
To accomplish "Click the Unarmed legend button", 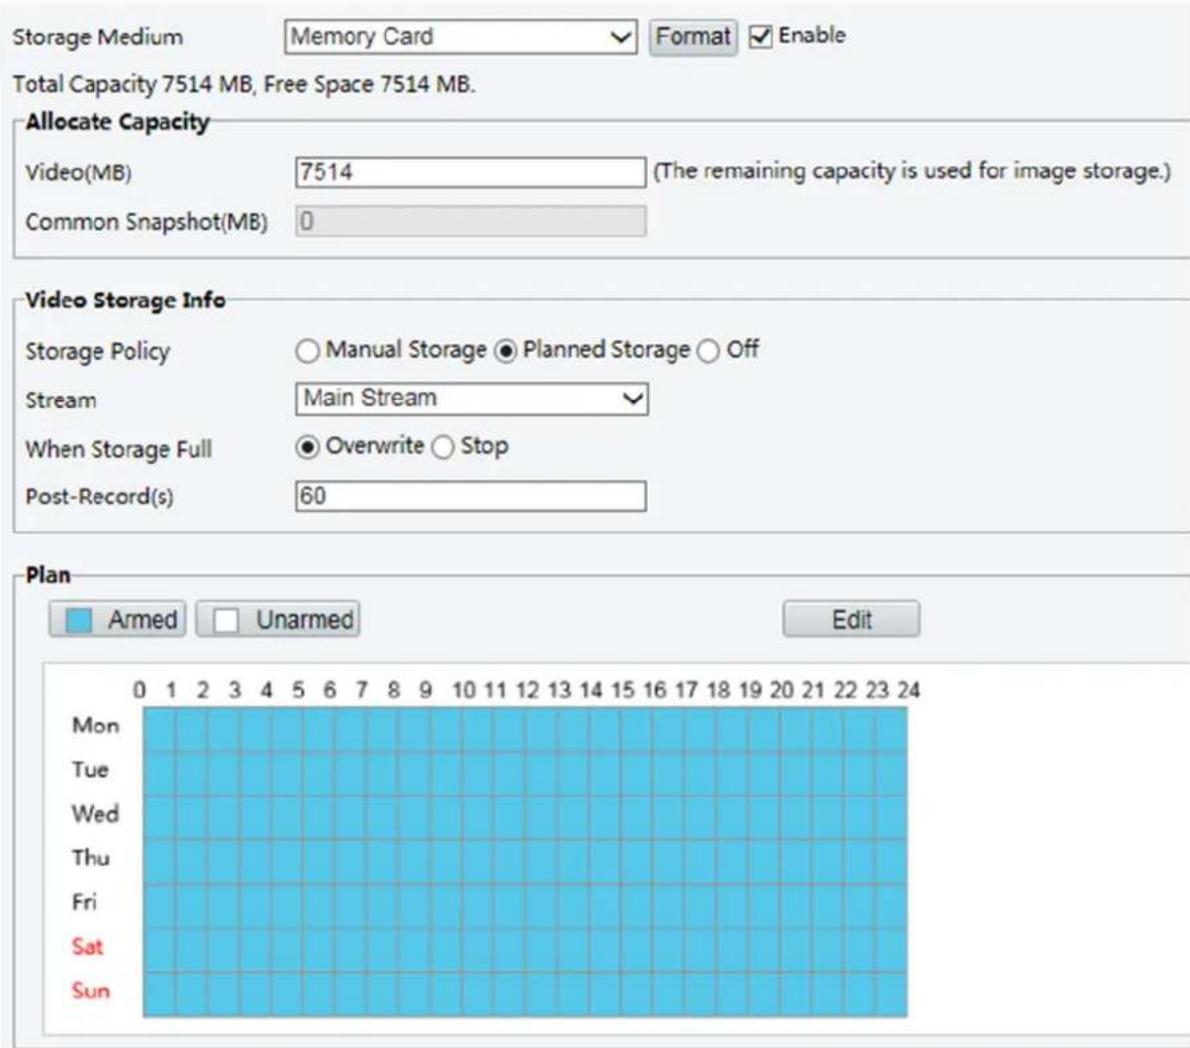I will (x=278, y=619).
